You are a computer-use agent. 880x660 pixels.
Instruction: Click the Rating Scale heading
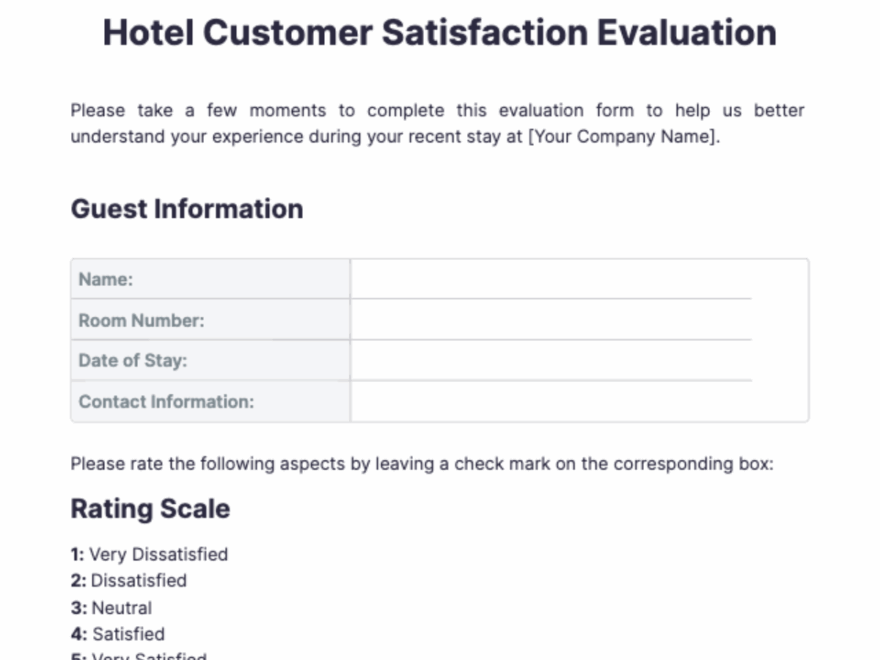150,509
